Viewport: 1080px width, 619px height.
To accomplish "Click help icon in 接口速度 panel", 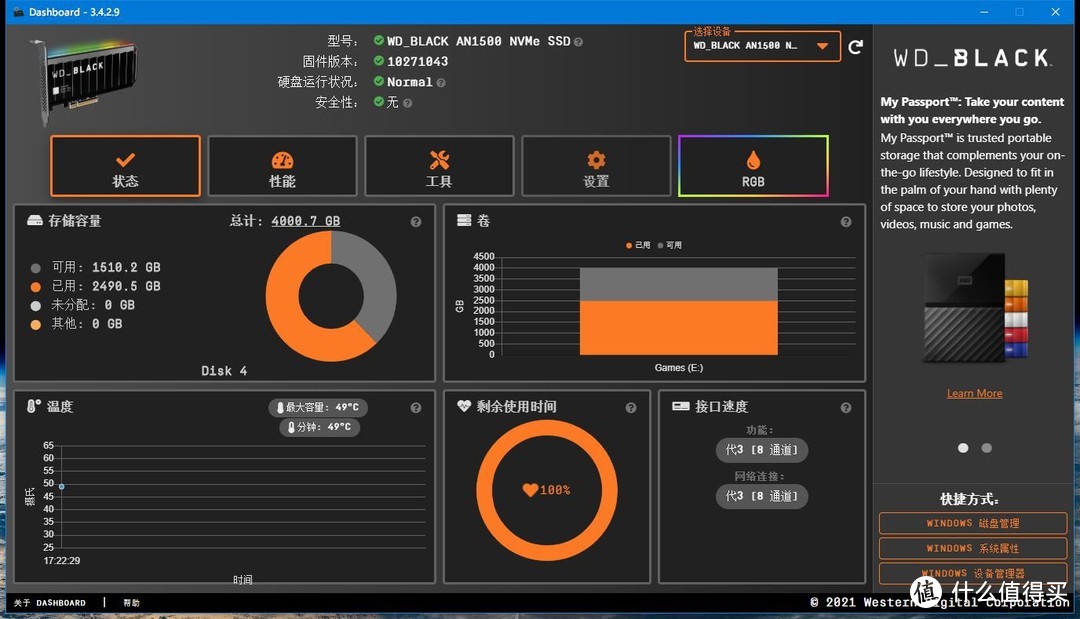I will (846, 408).
